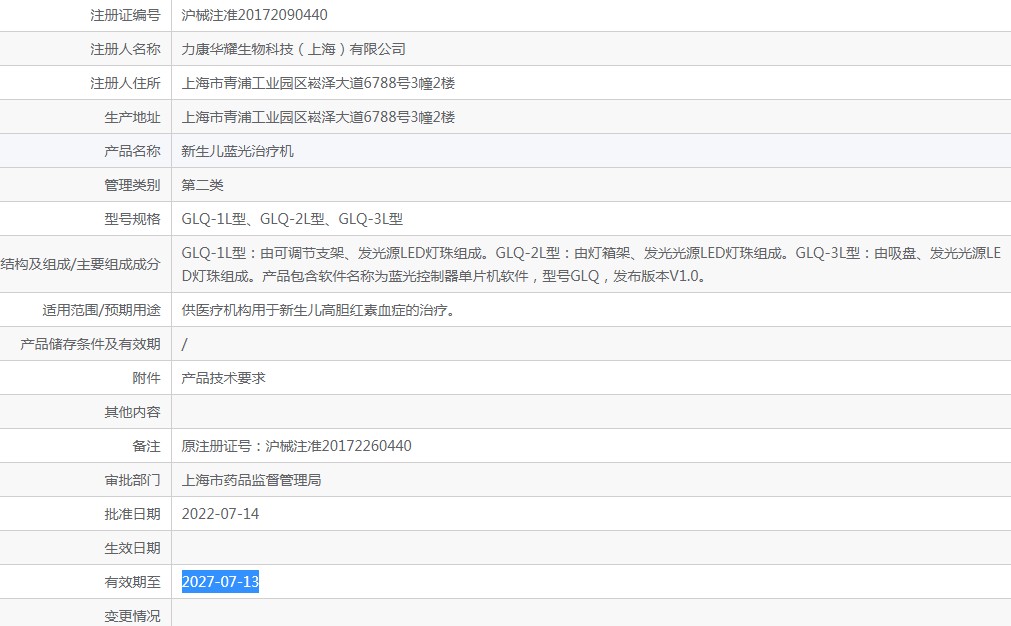This screenshot has width=1011, height=626.
Task: Select the 批准日期 label
Action: [x=132, y=514]
